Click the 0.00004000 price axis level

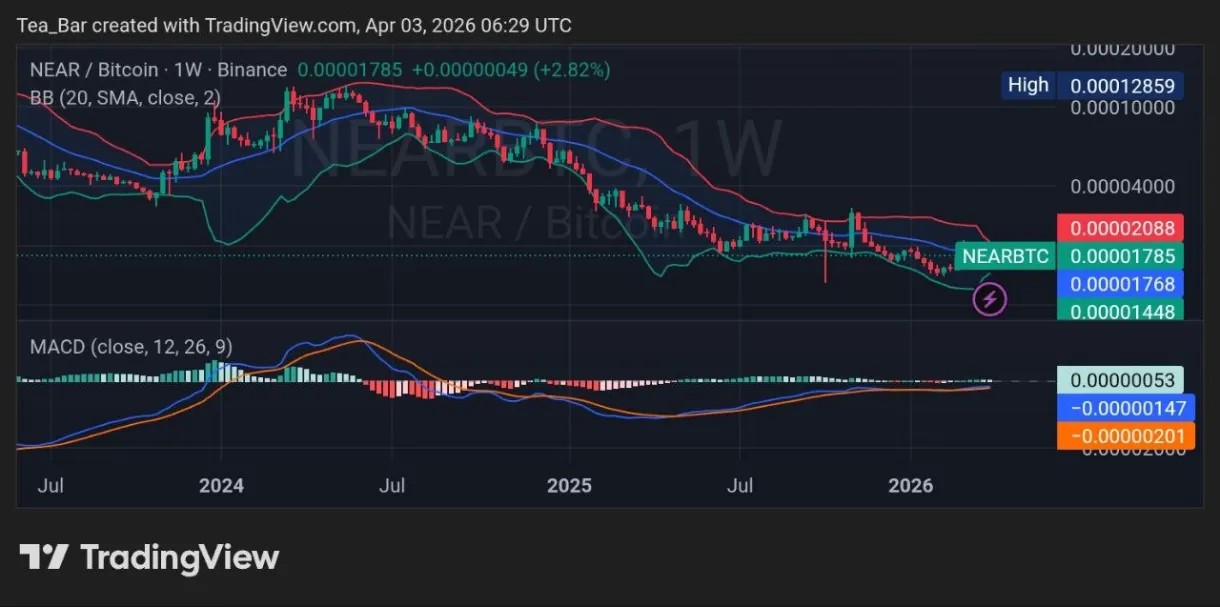click(x=1120, y=187)
